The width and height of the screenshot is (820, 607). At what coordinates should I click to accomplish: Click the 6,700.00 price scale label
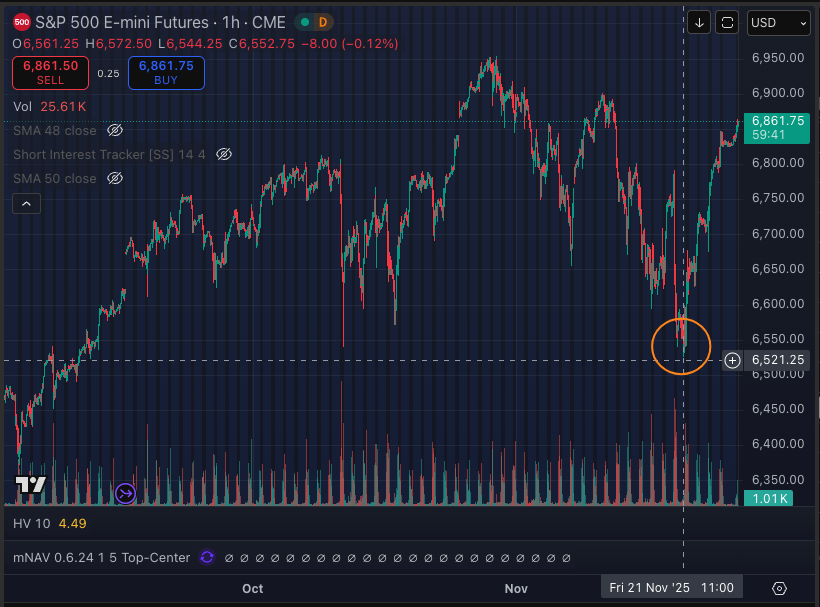point(778,233)
